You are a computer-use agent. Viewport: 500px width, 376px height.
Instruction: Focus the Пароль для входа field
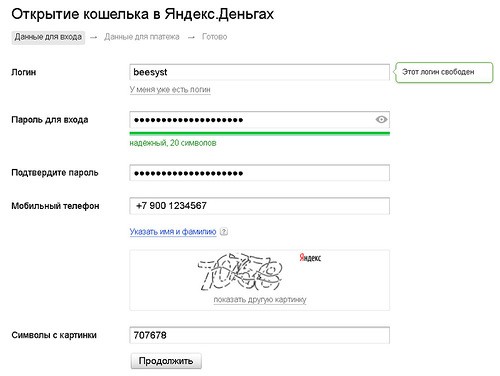click(x=259, y=120)
